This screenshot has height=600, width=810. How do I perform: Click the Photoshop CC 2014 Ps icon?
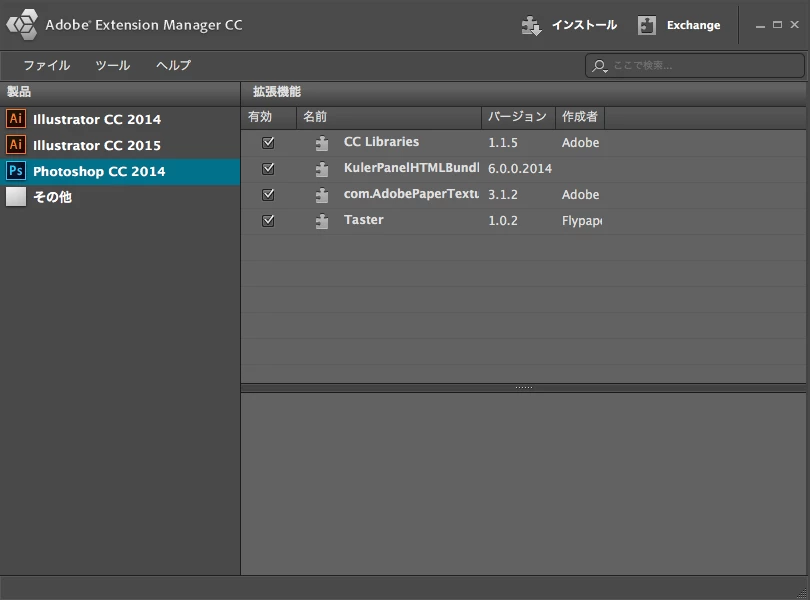click(16, 171)
